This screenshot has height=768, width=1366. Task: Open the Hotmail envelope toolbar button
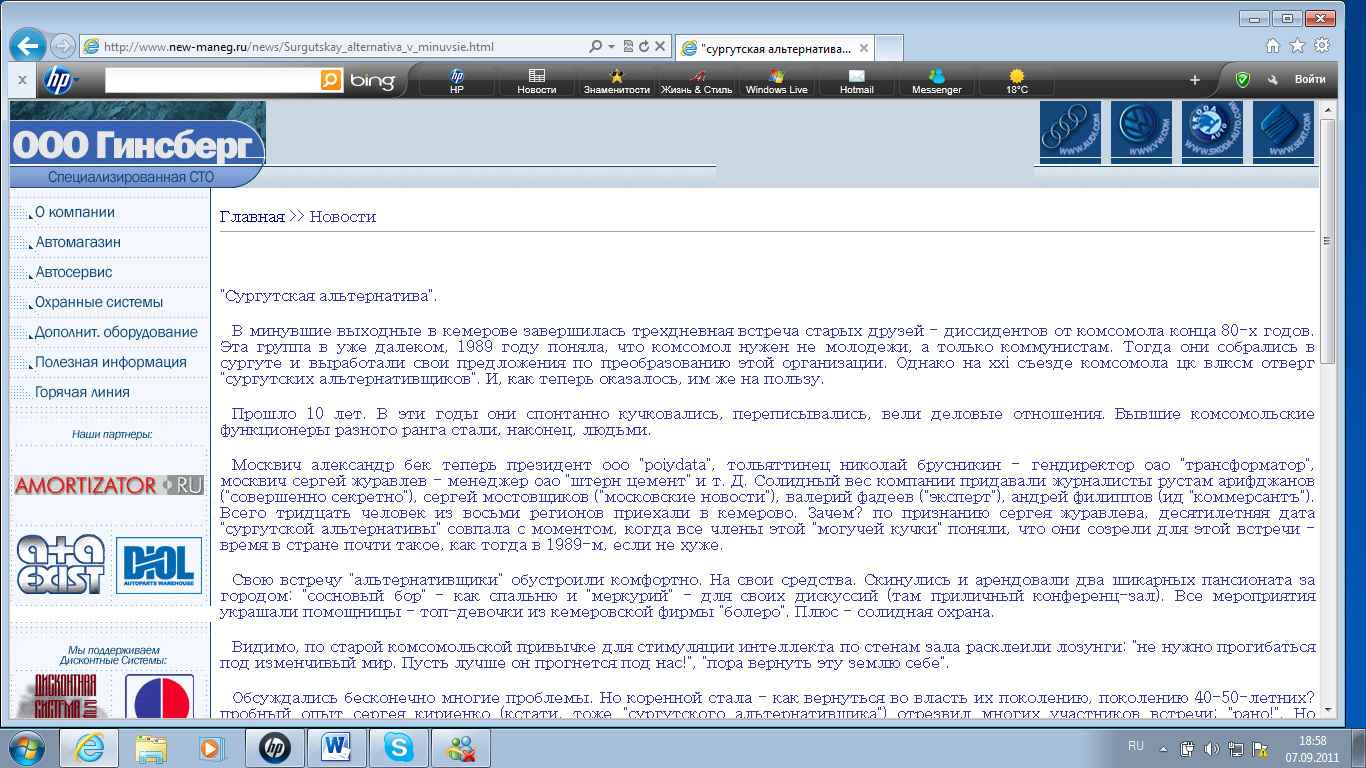(856, 81)
